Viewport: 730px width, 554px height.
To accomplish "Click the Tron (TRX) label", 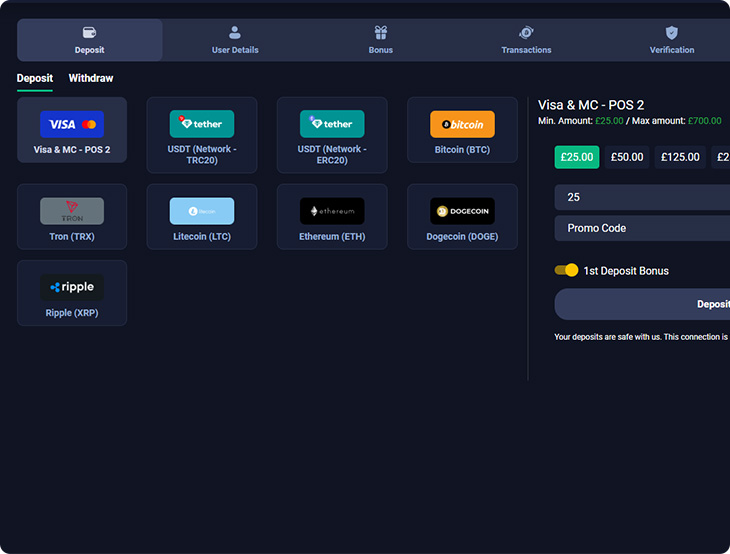I will coord(72,236).
